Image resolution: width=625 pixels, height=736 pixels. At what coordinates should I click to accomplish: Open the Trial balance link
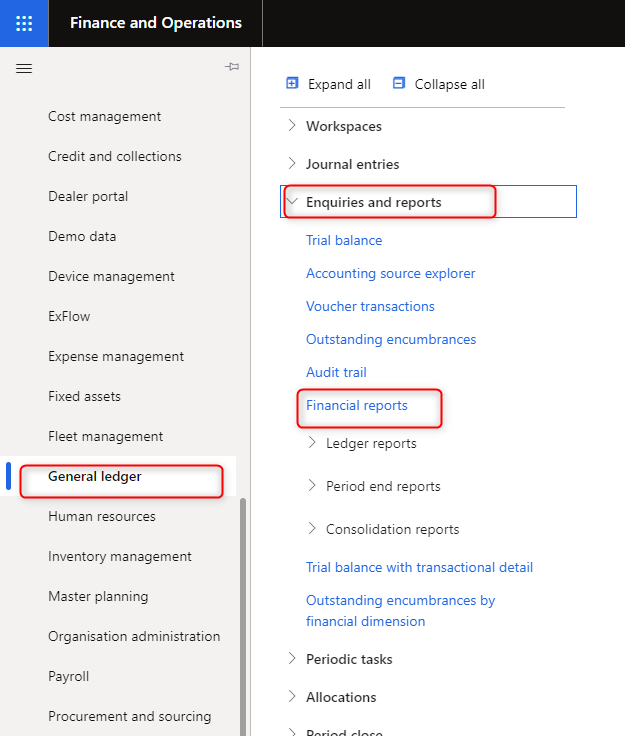344,240
